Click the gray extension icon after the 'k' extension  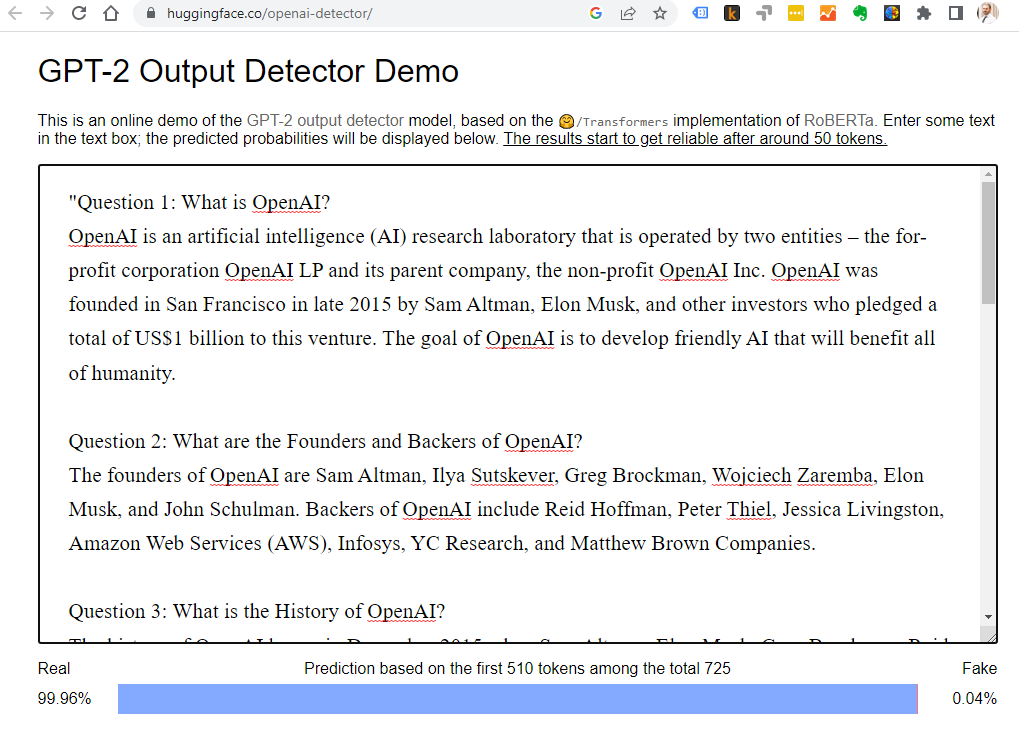(x=764, y=13)
